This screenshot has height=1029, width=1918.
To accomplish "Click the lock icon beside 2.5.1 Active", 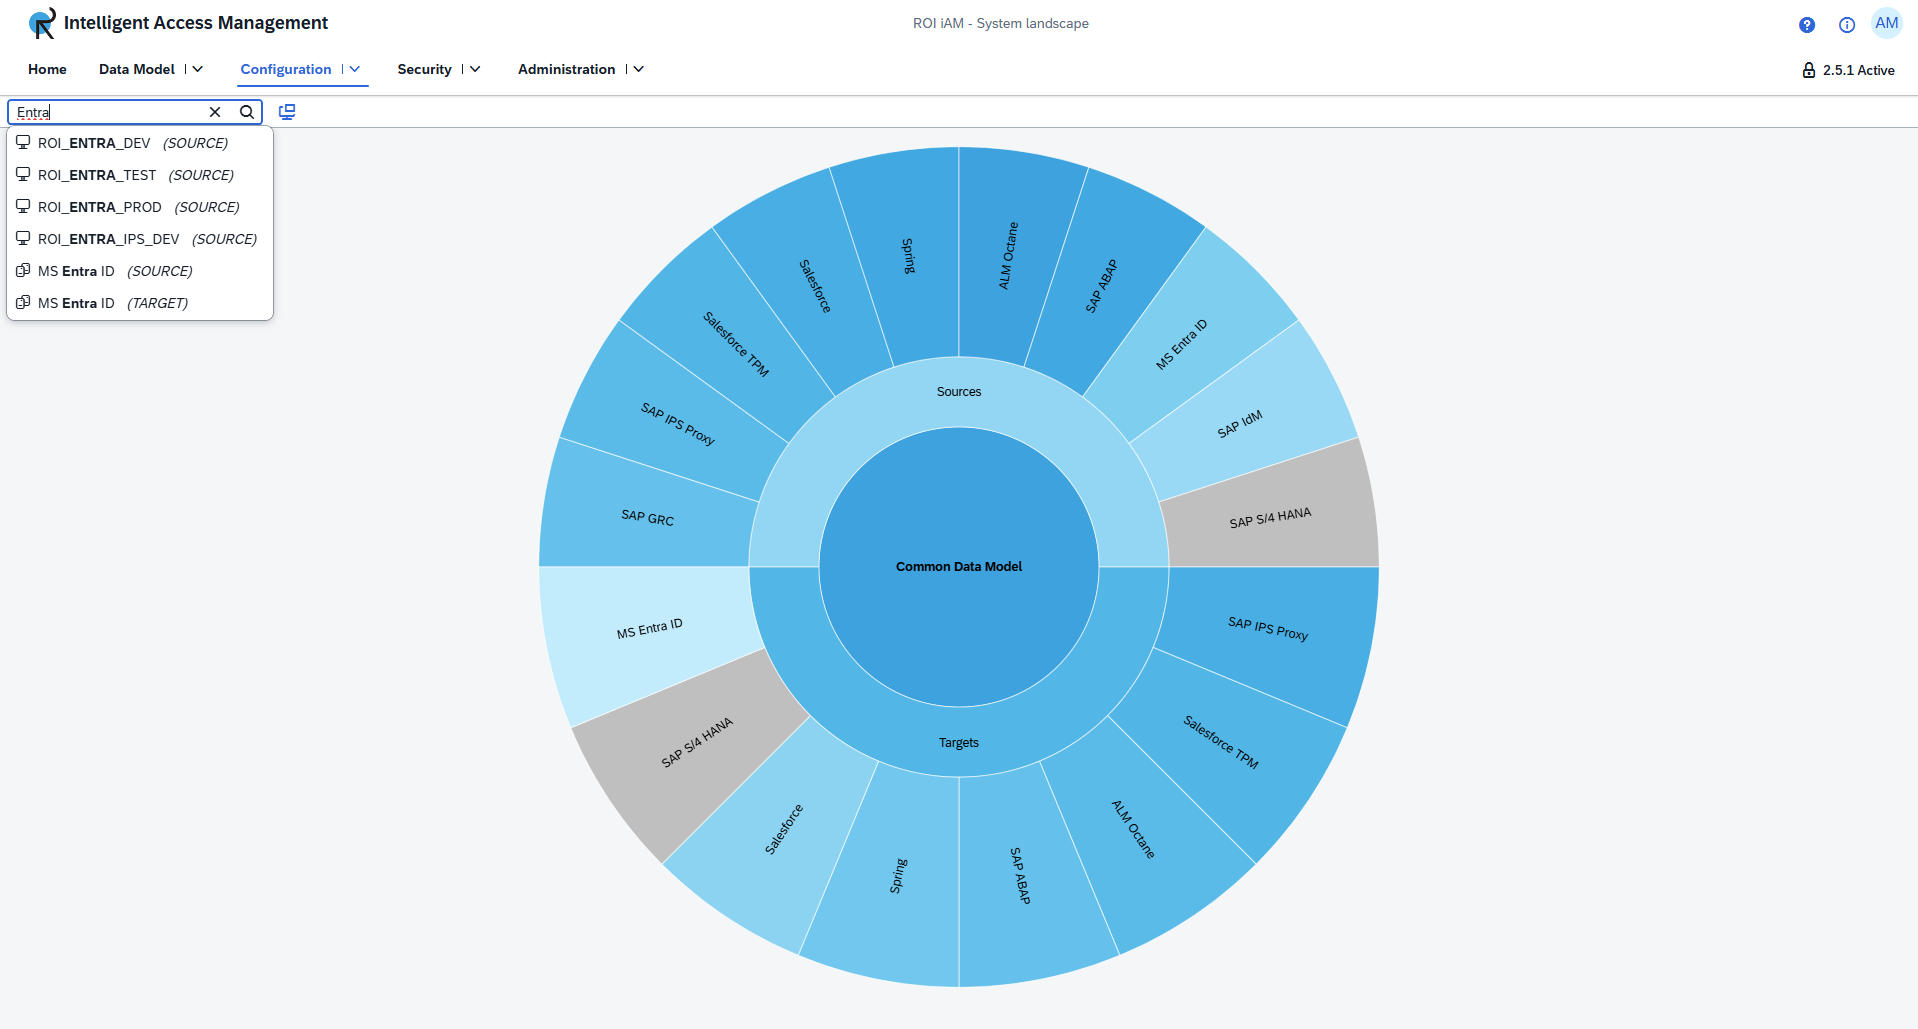I will click(1808, 69).
